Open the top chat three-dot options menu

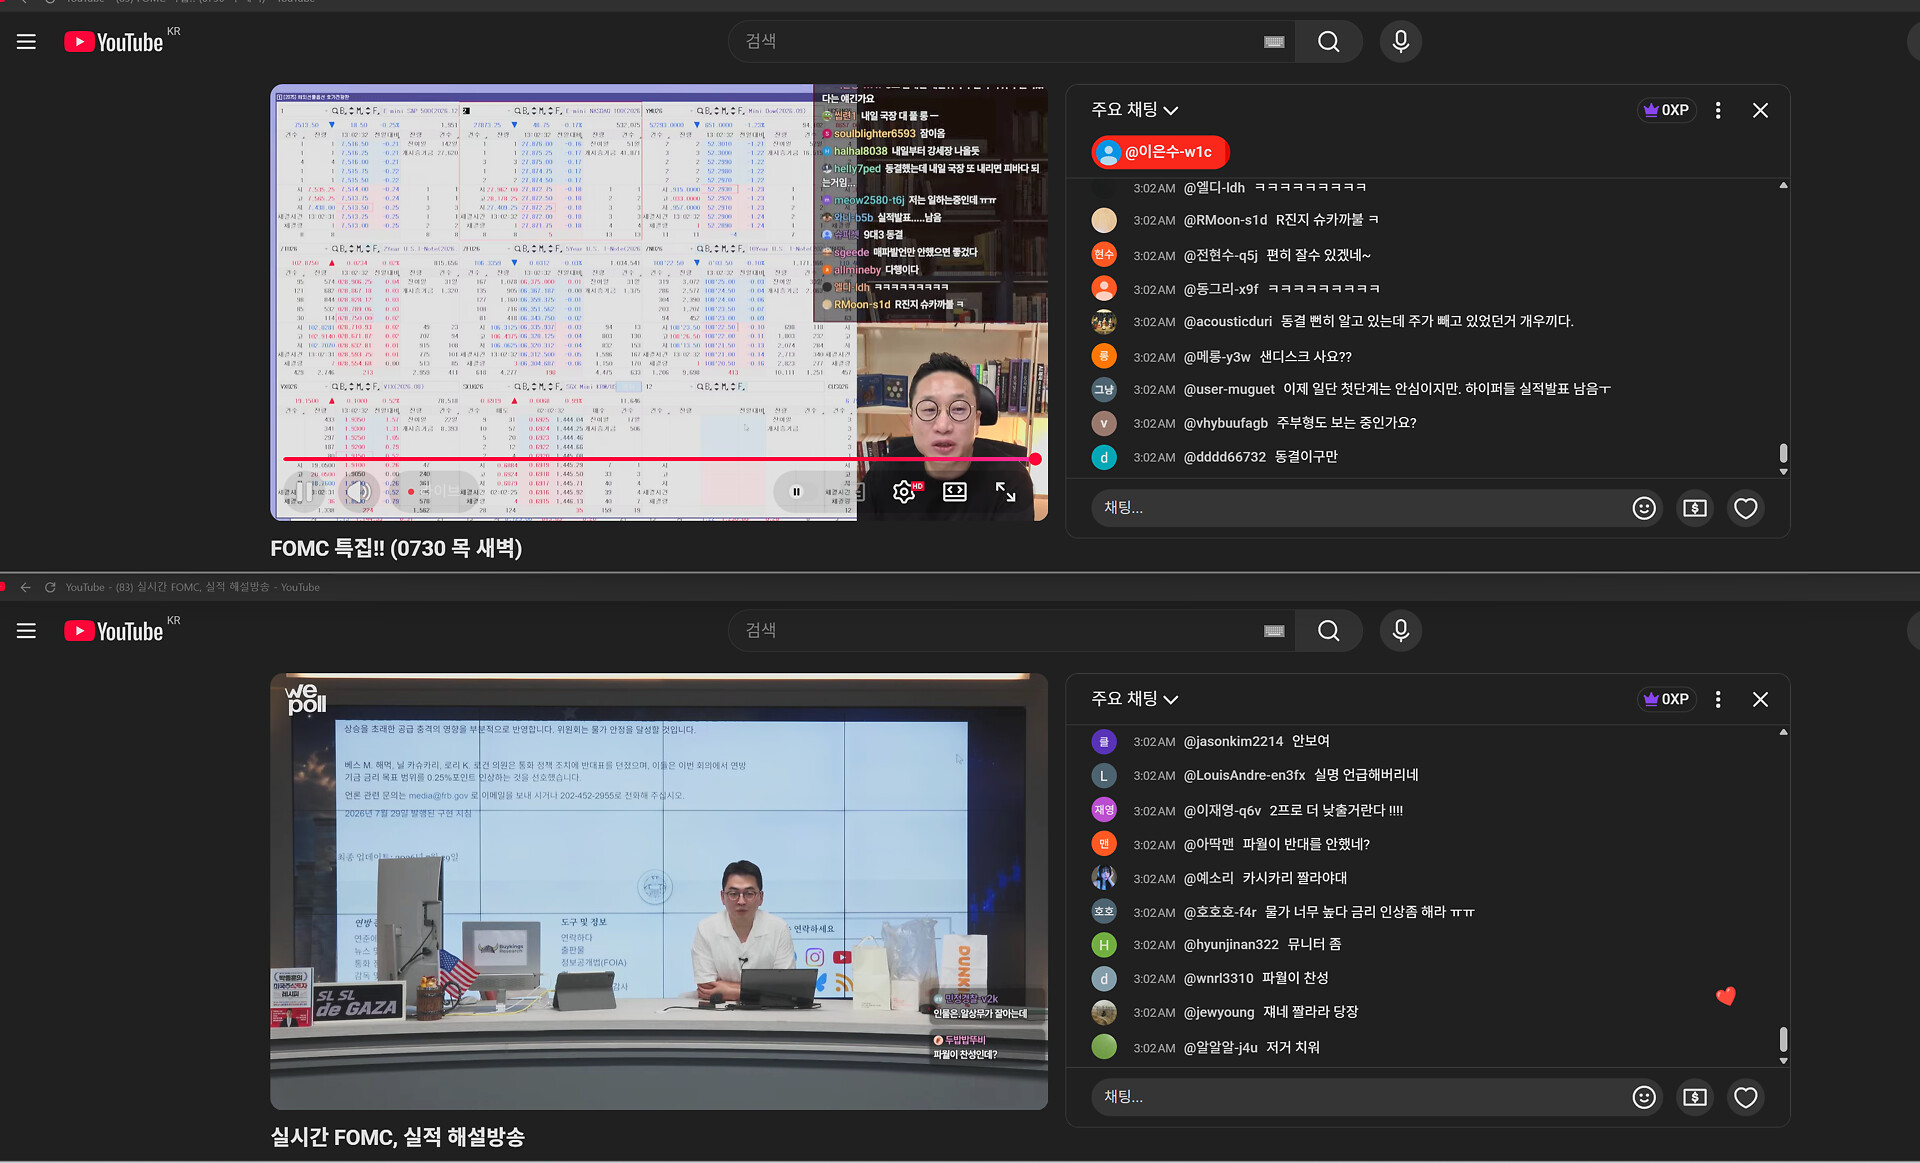pyautogui.click(x=1718, y=110)
